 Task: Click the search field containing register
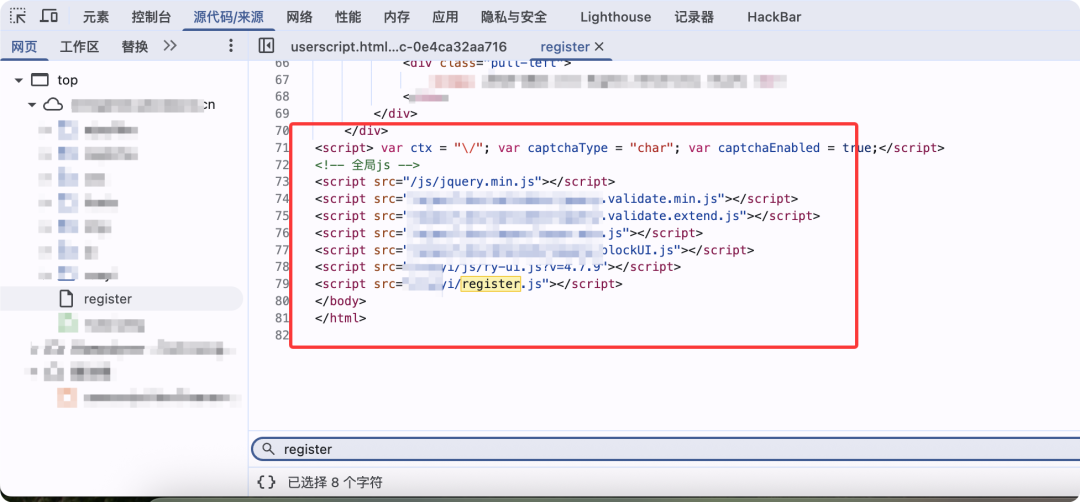[x=665, y=449]
